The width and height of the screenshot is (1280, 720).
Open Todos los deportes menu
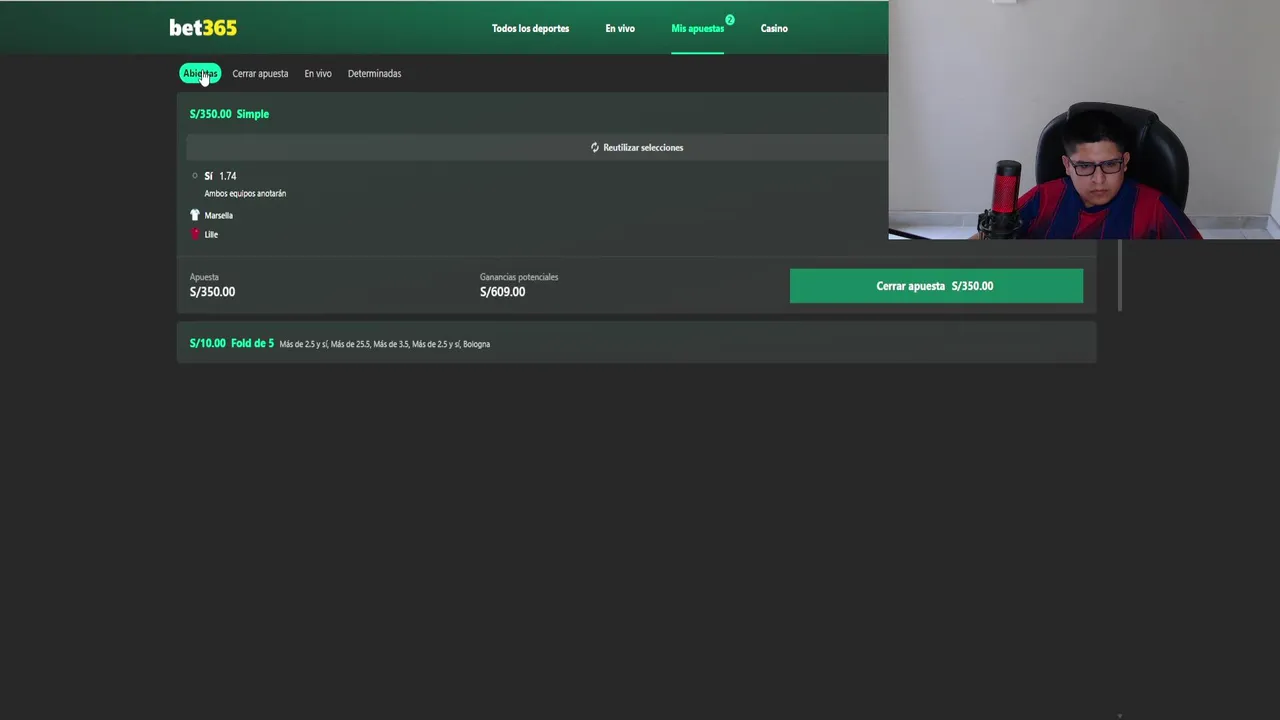pos(530,28)
